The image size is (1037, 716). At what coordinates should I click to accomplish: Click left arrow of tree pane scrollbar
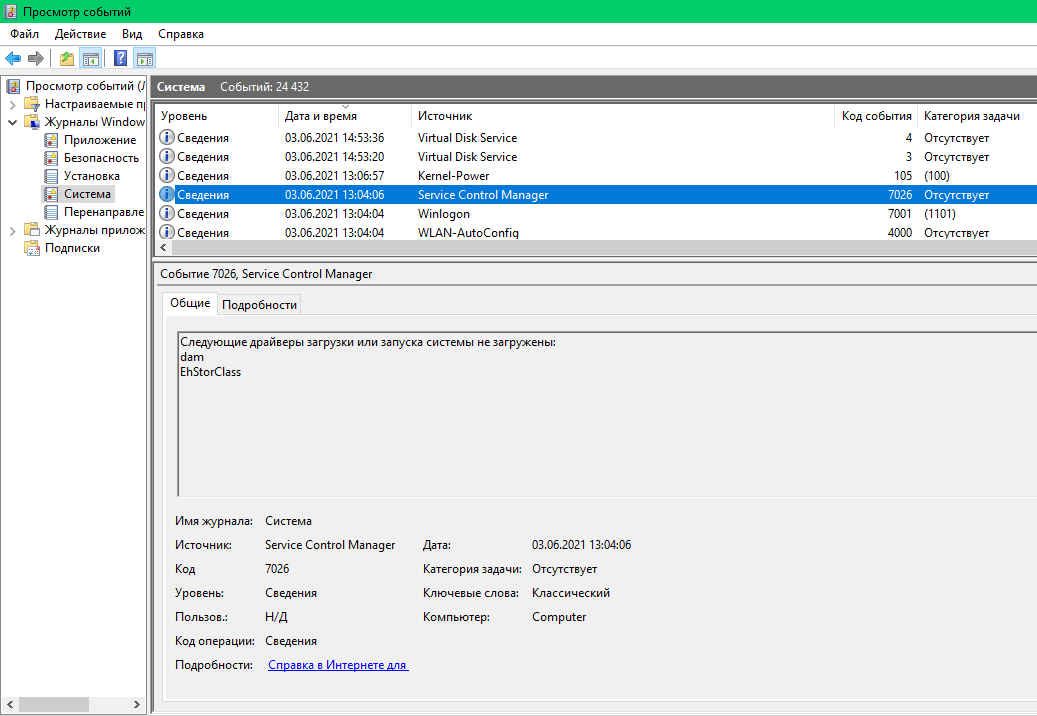pos(10,705)
